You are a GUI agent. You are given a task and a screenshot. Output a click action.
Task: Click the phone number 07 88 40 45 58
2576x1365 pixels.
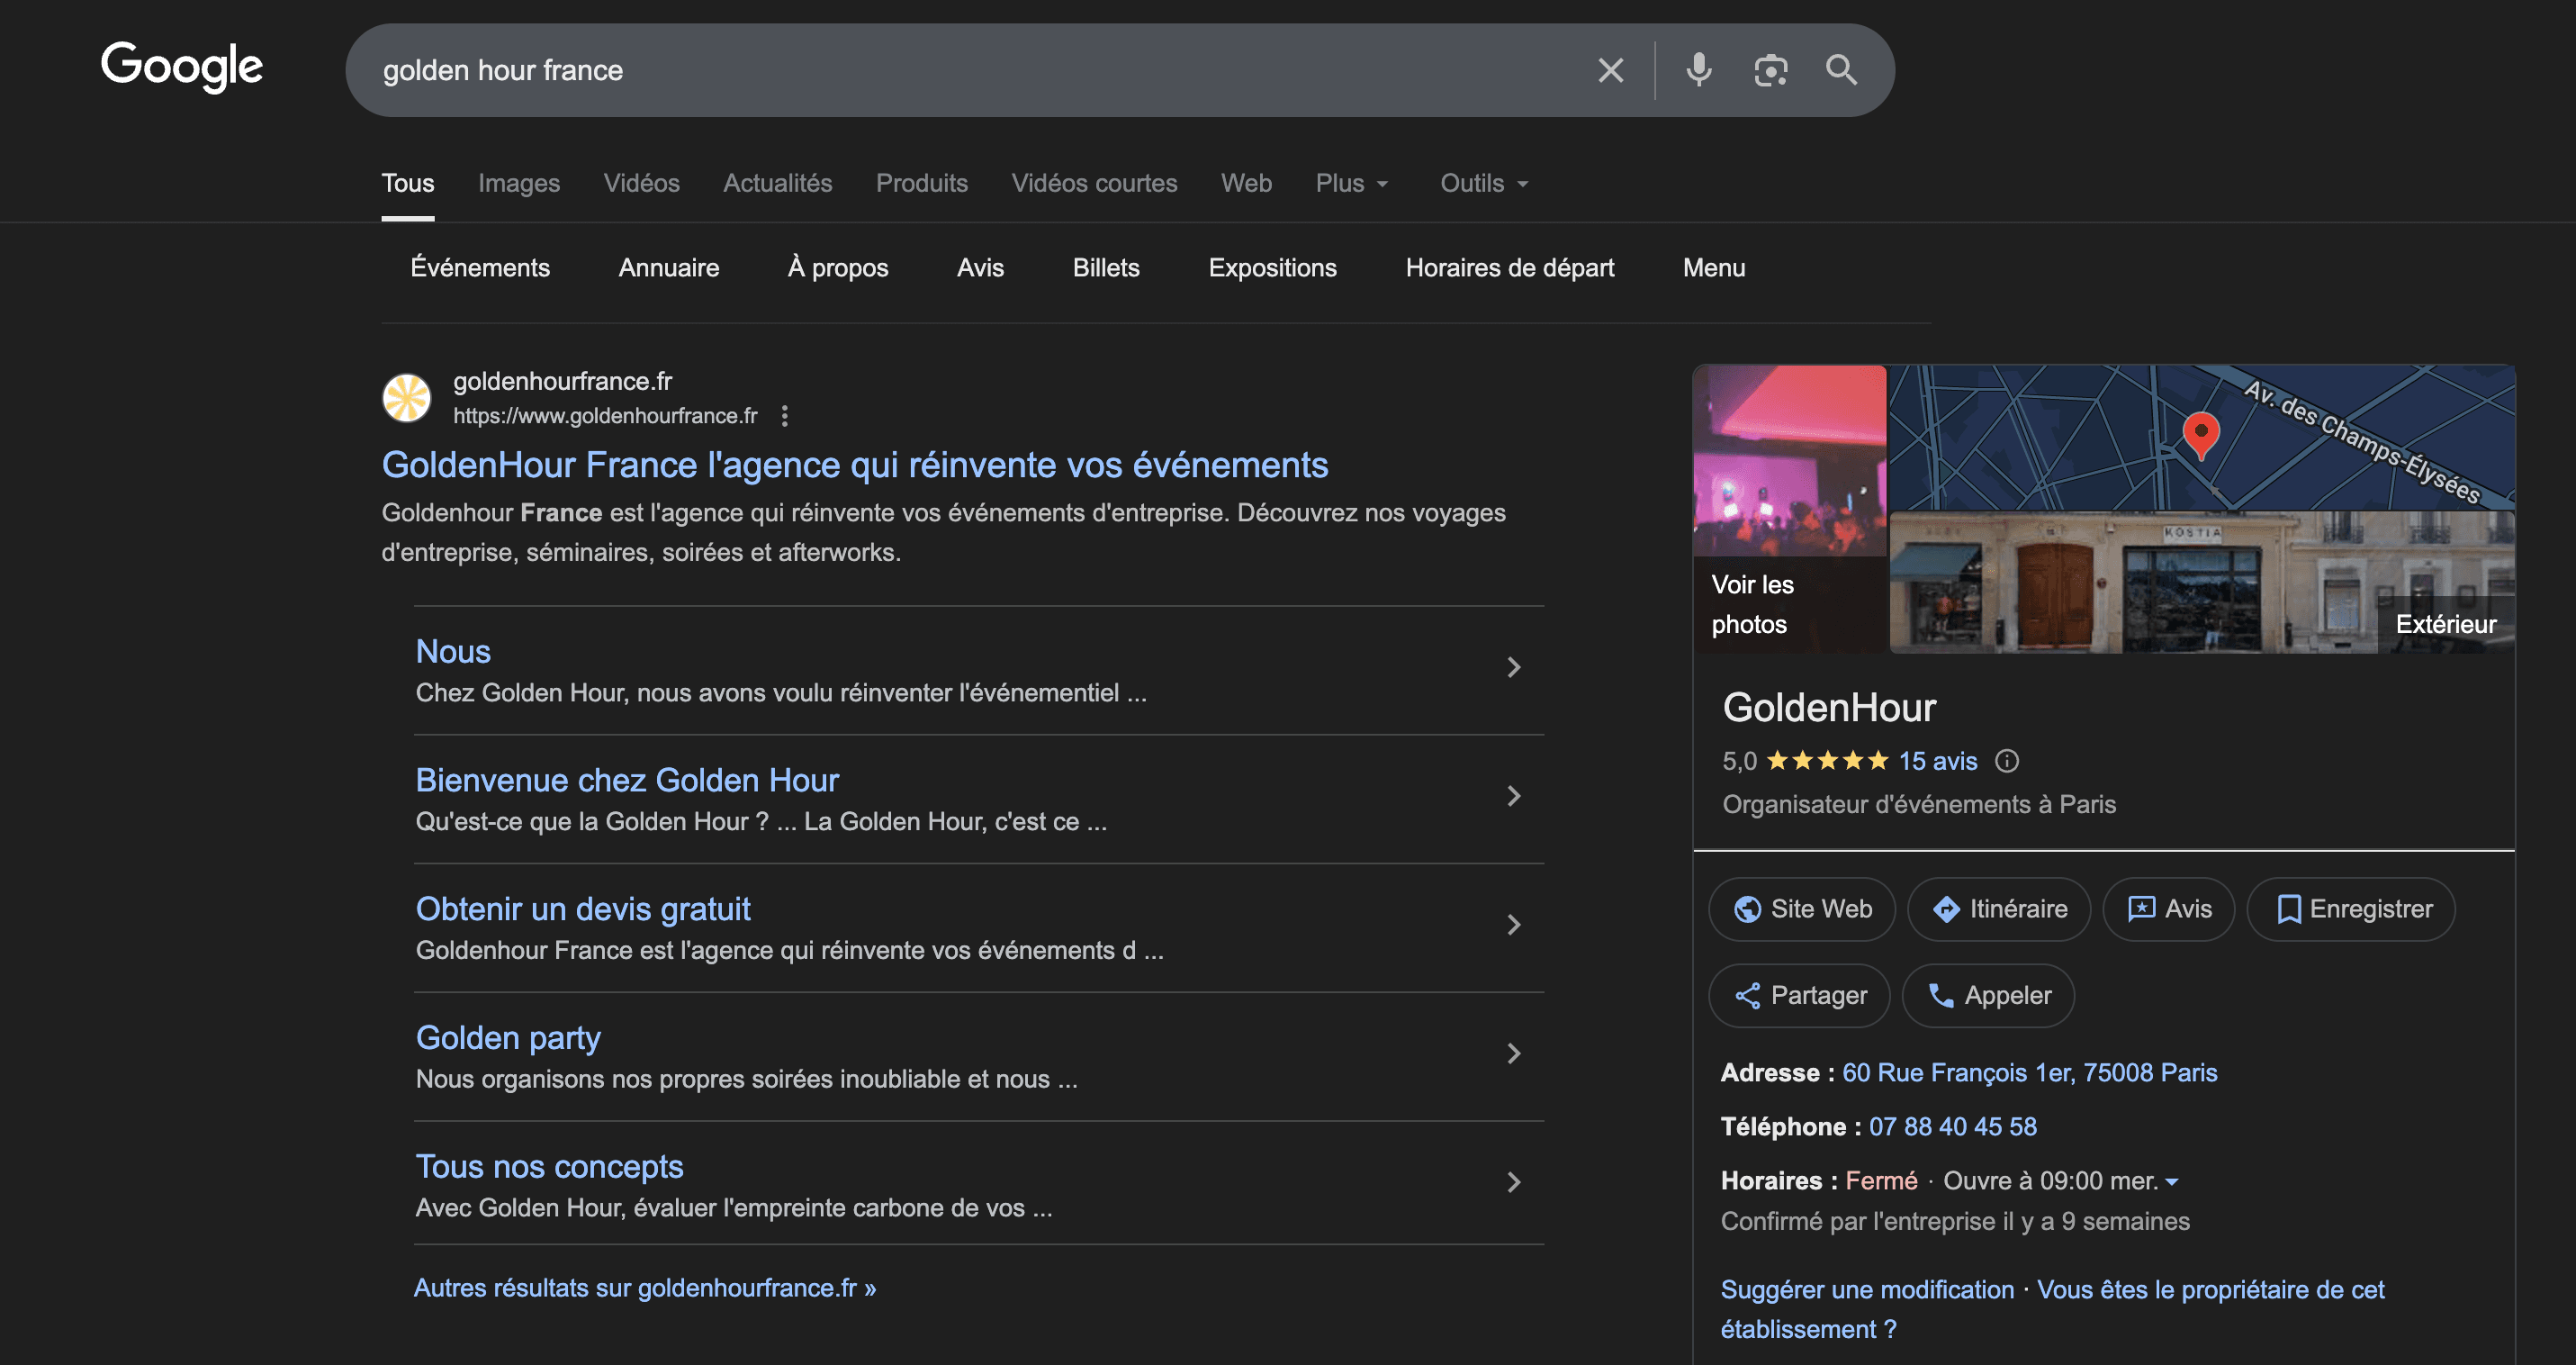click(1953, 1127)
